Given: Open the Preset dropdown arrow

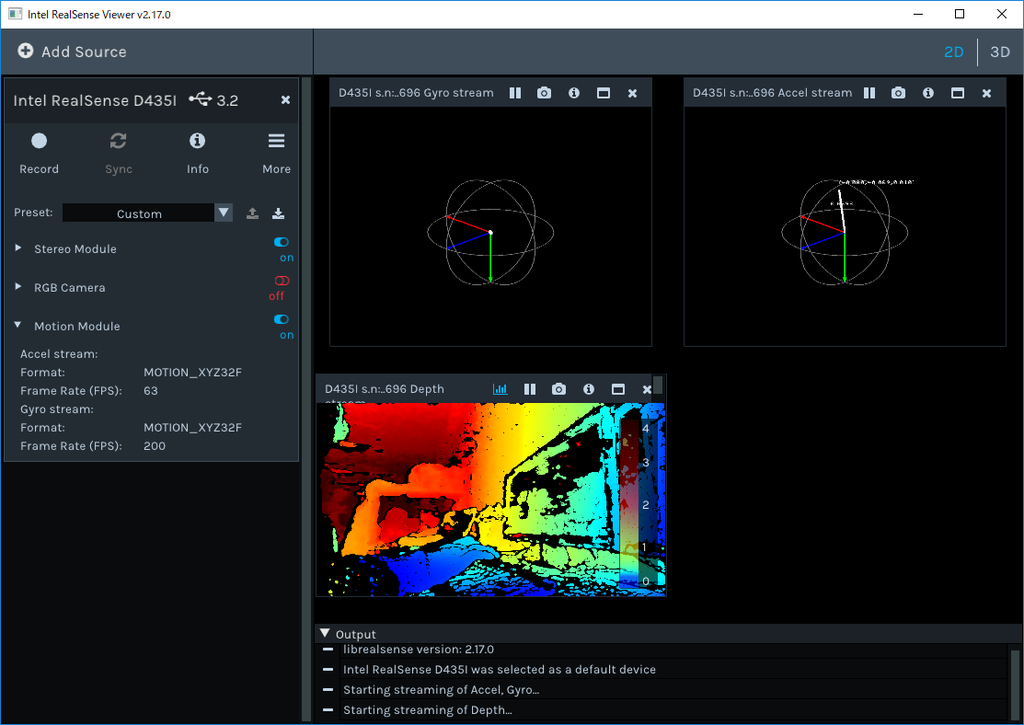Looking at the screenshot, I should click(223, 212).
